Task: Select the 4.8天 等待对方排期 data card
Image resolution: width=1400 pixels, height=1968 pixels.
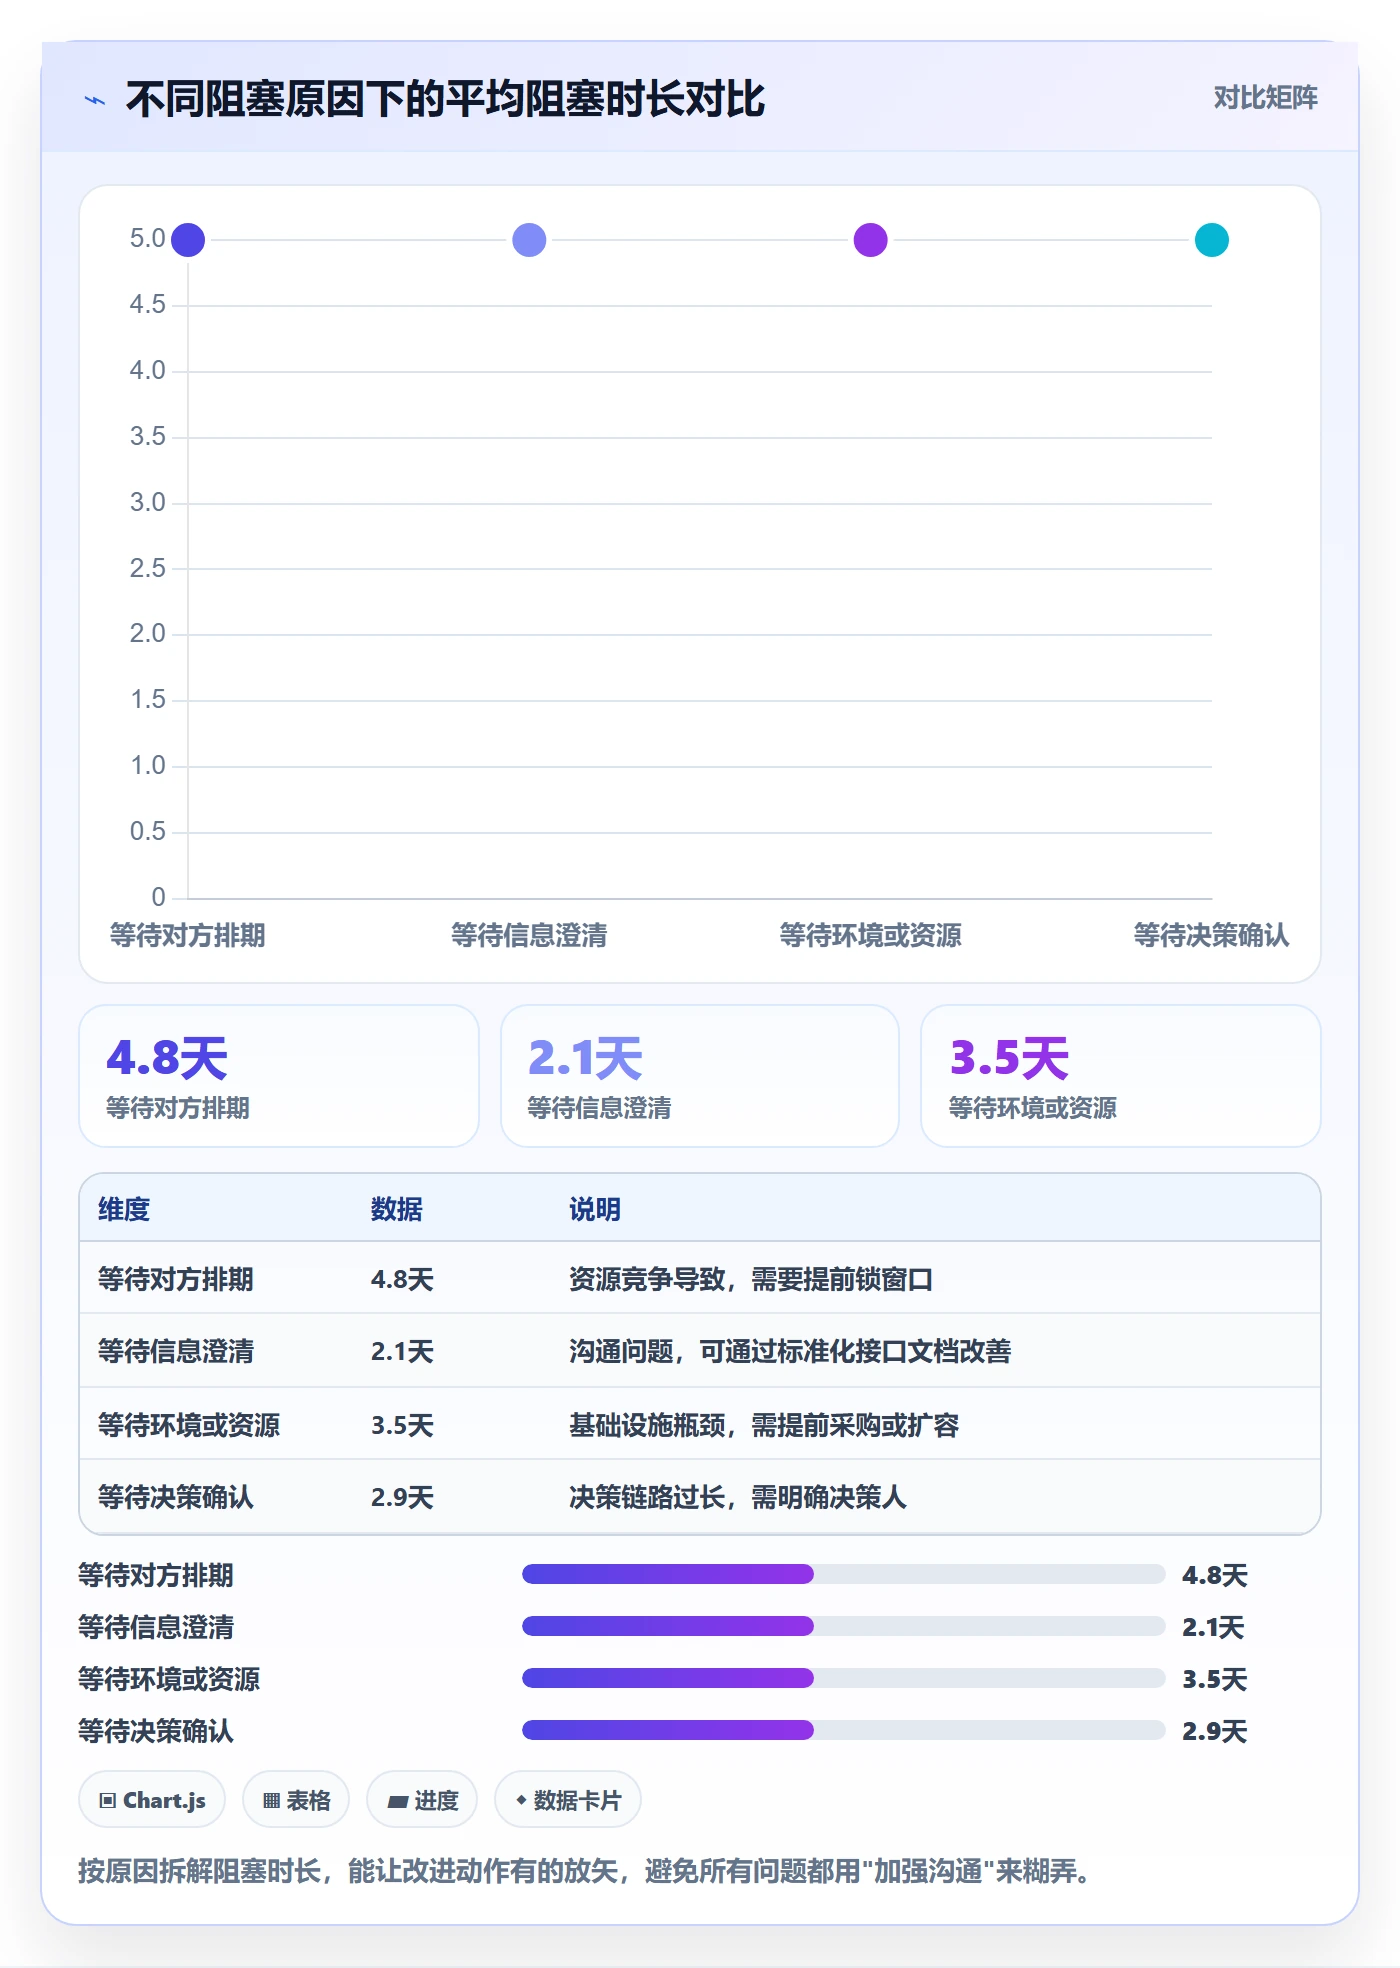Action: pyautogui.click(x=279, y=1076)
